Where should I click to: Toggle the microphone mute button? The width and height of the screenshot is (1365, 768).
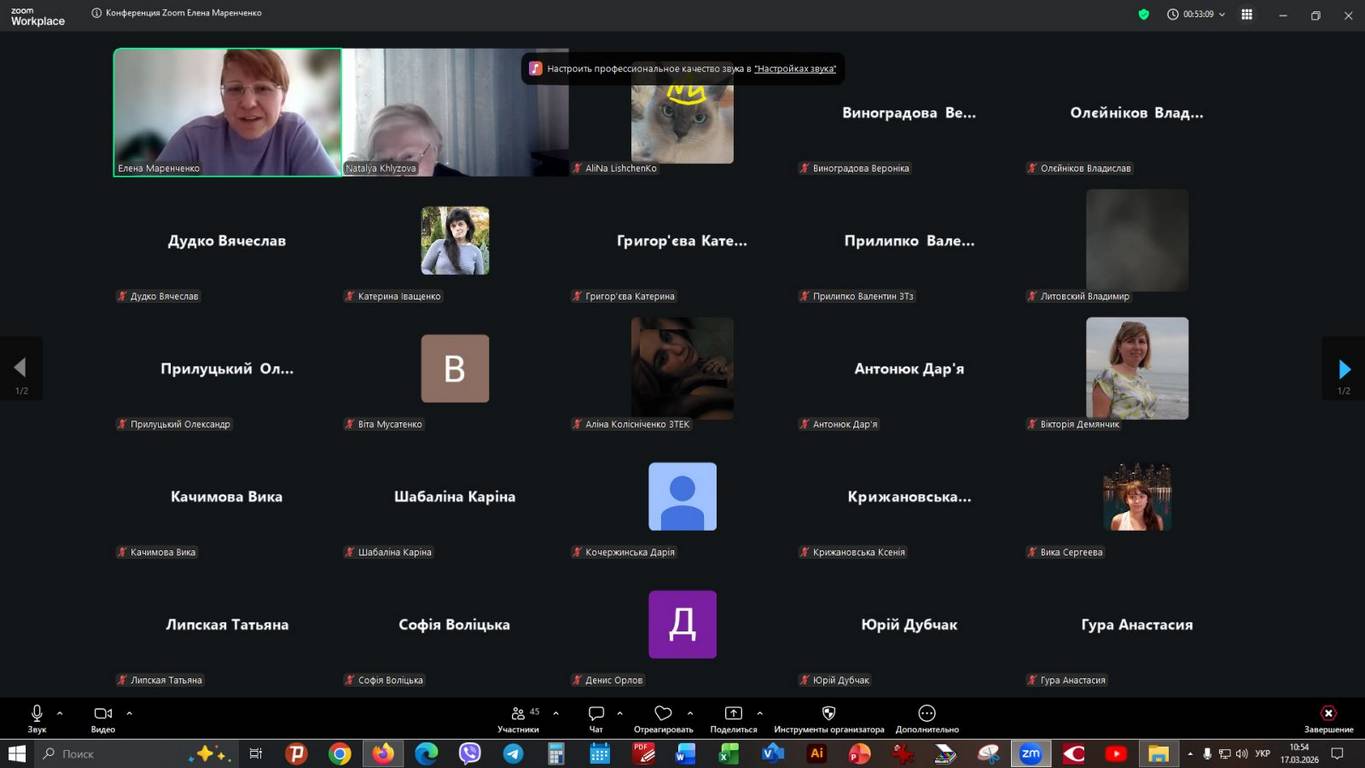(x=37, y=714)
